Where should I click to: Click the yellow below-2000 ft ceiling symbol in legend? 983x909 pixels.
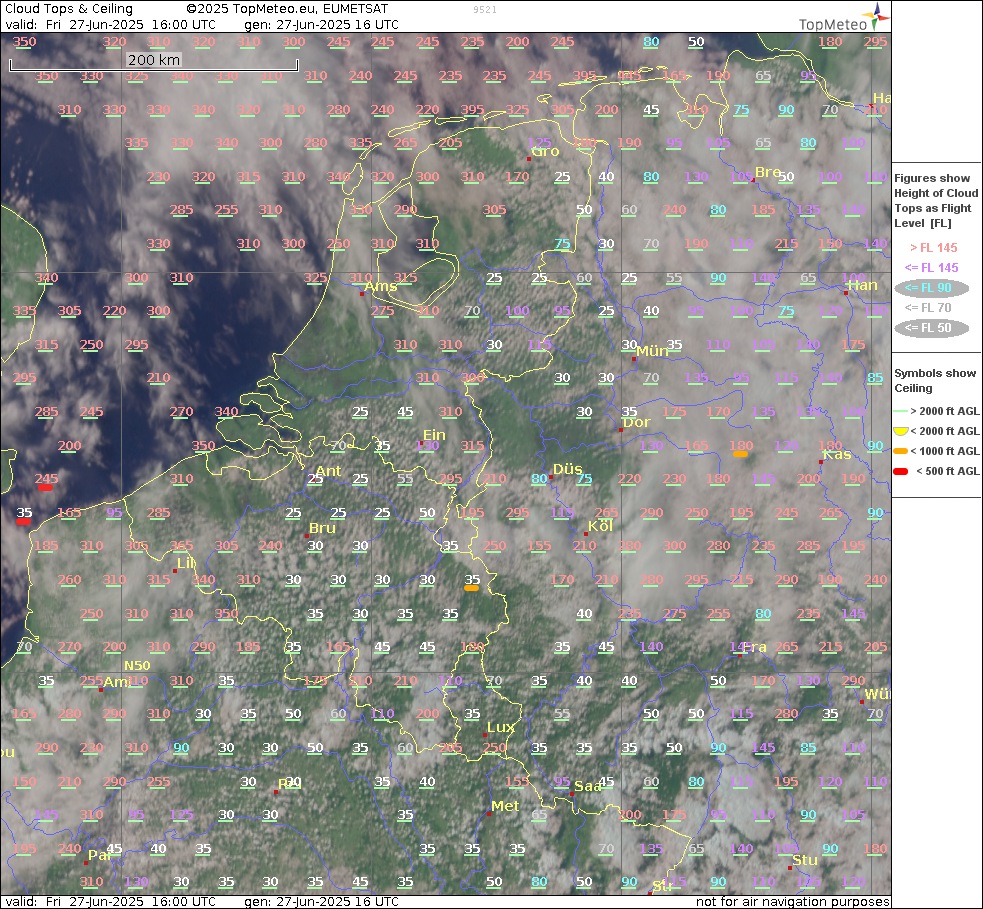[901, 431]
